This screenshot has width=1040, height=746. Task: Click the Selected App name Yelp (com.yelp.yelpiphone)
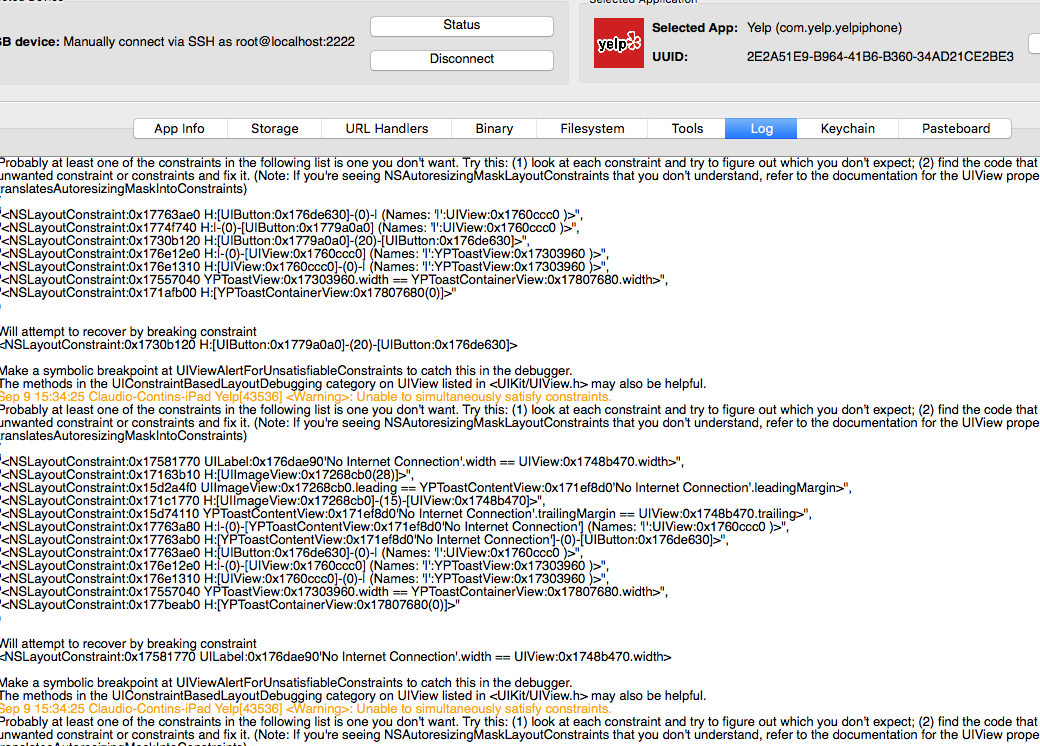coord(824,28)
